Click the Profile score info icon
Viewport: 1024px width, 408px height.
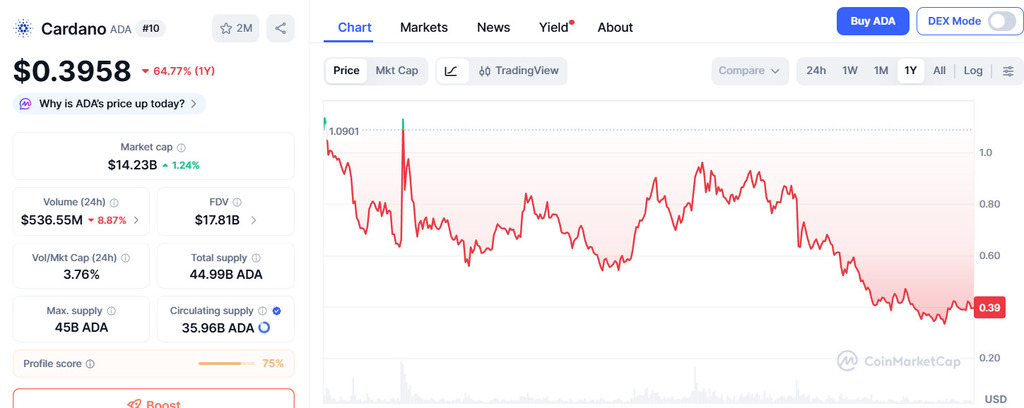point(90,364)
